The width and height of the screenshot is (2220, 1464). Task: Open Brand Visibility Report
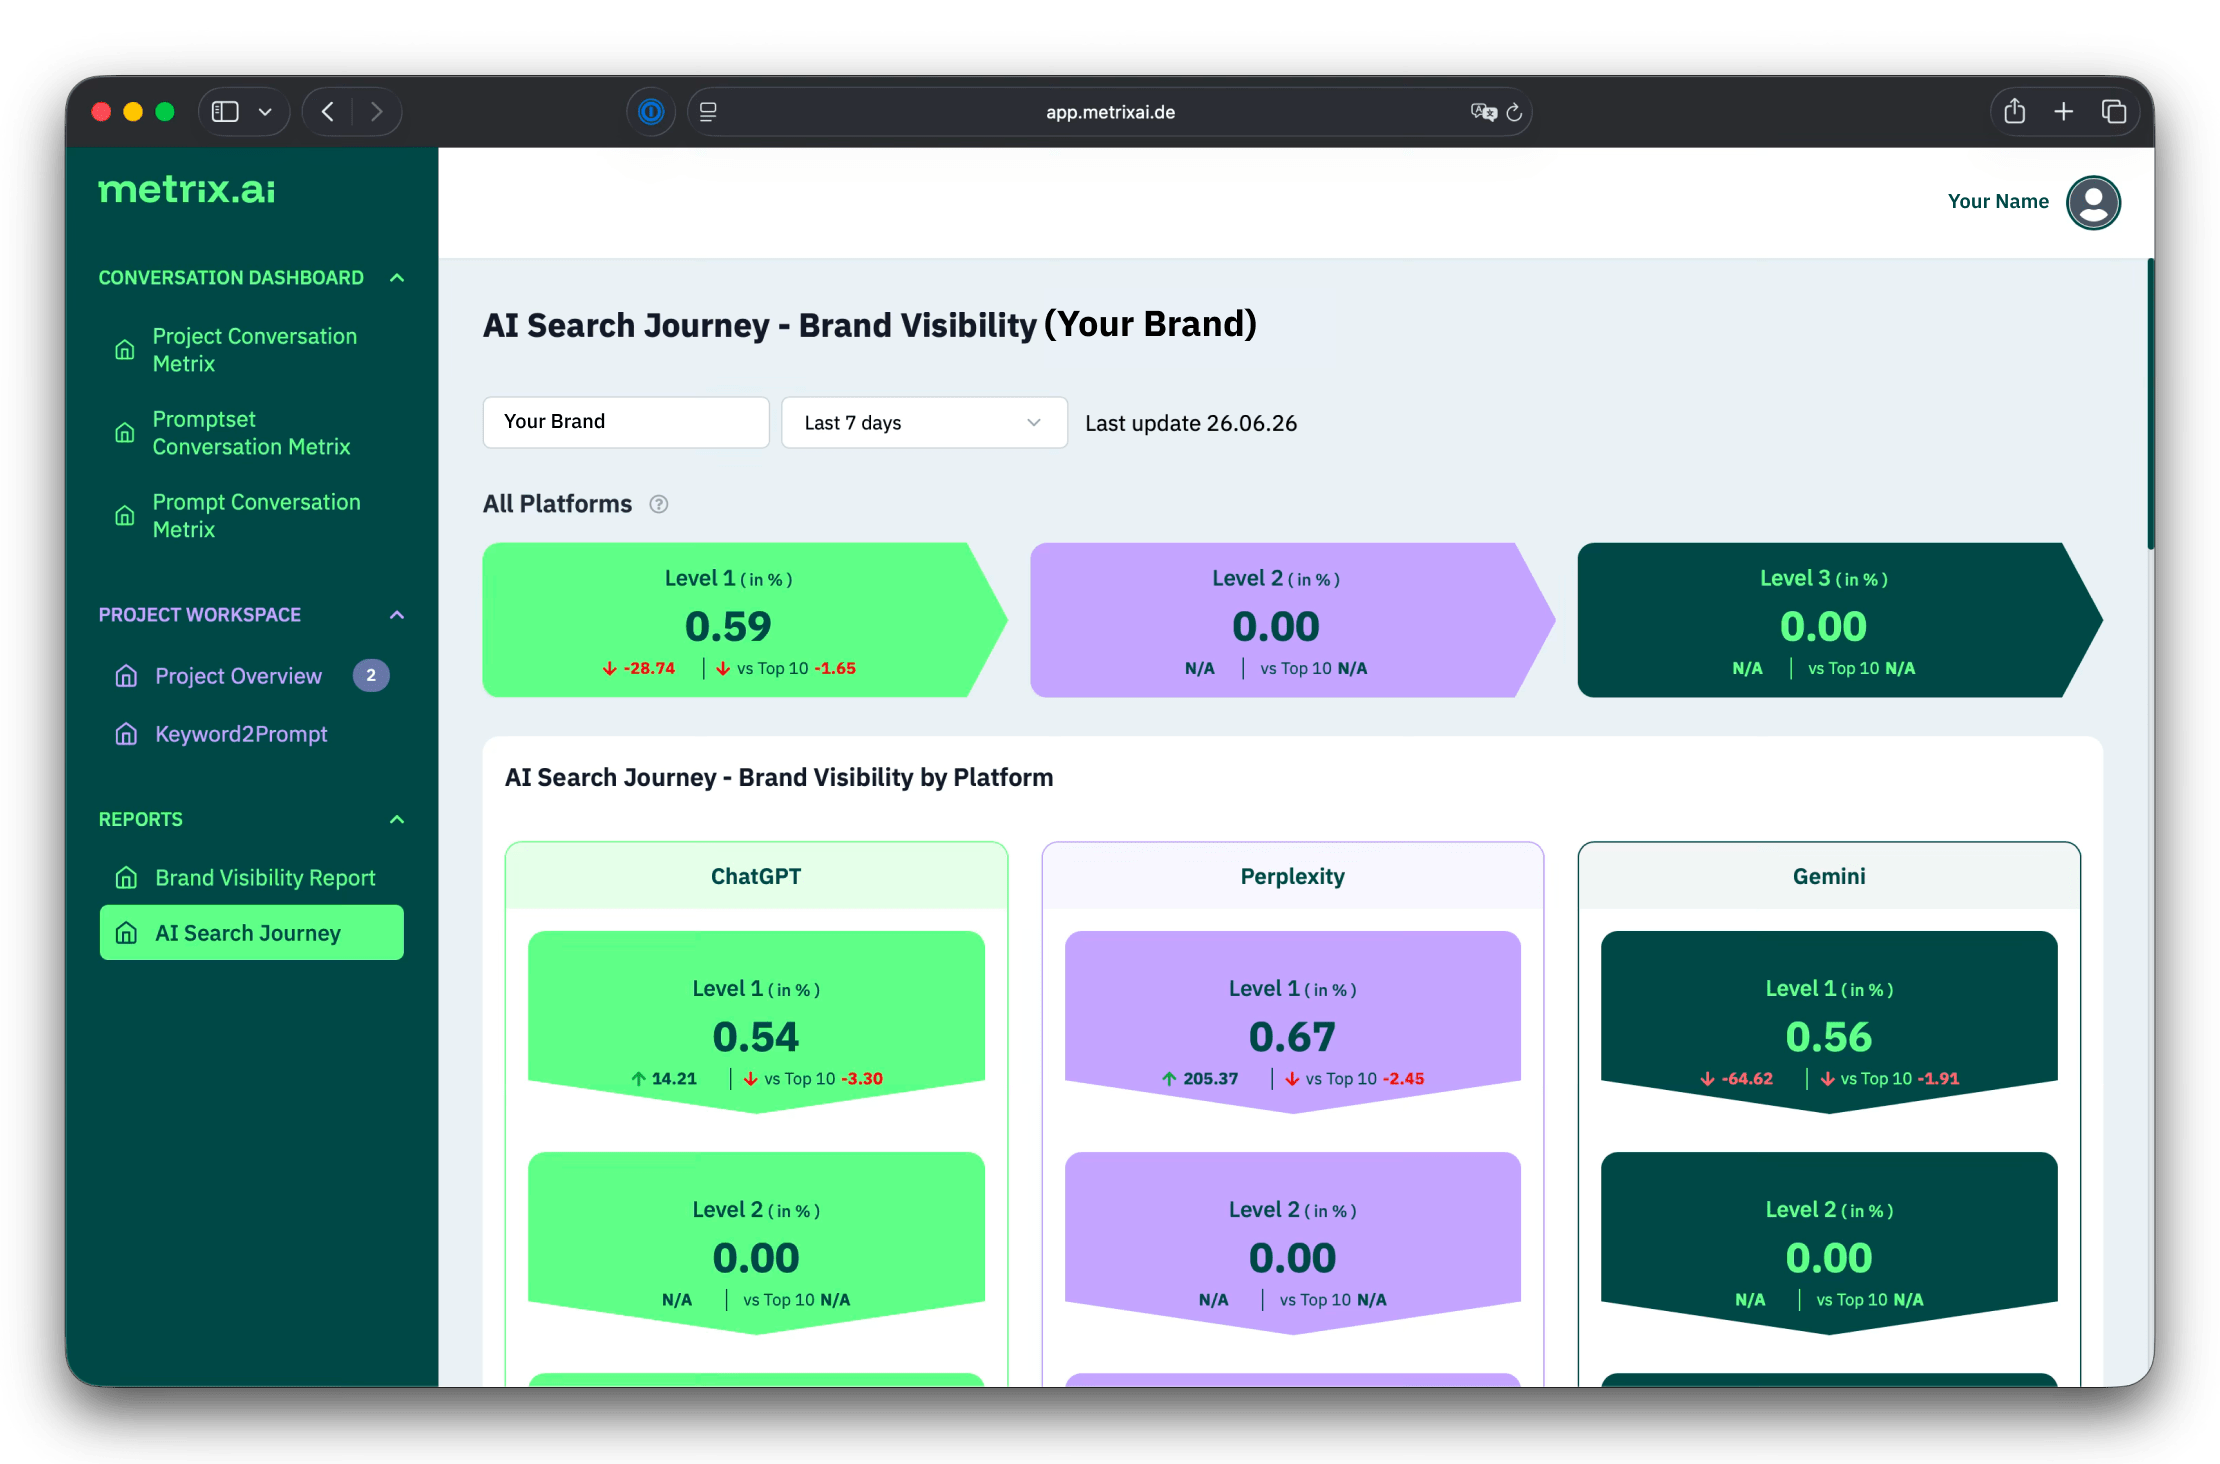click(265, 878)
